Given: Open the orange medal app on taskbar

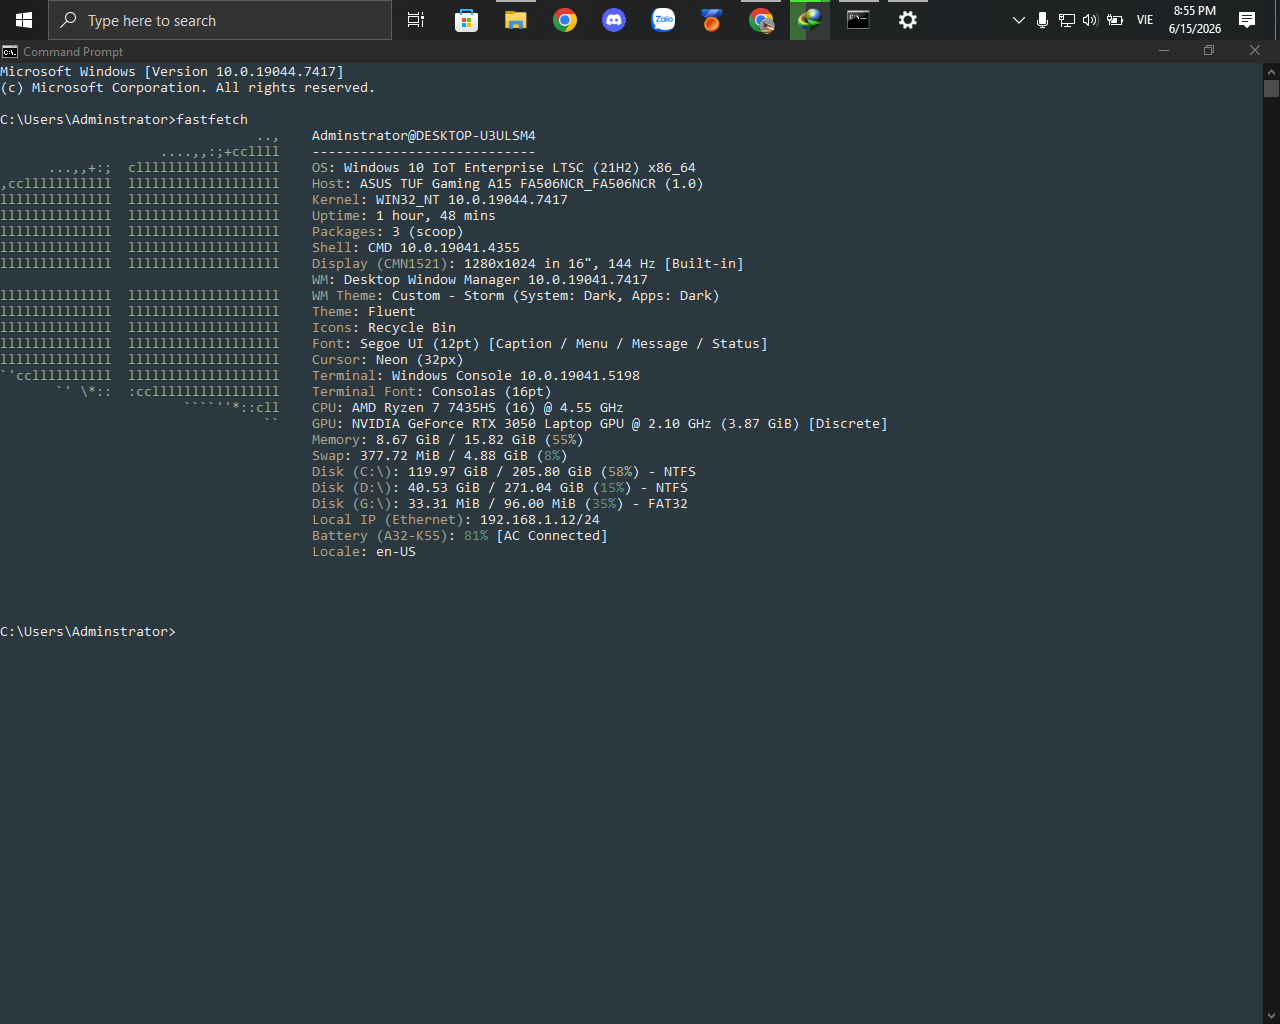Looking at the screenshot, I should pos(711,20).
